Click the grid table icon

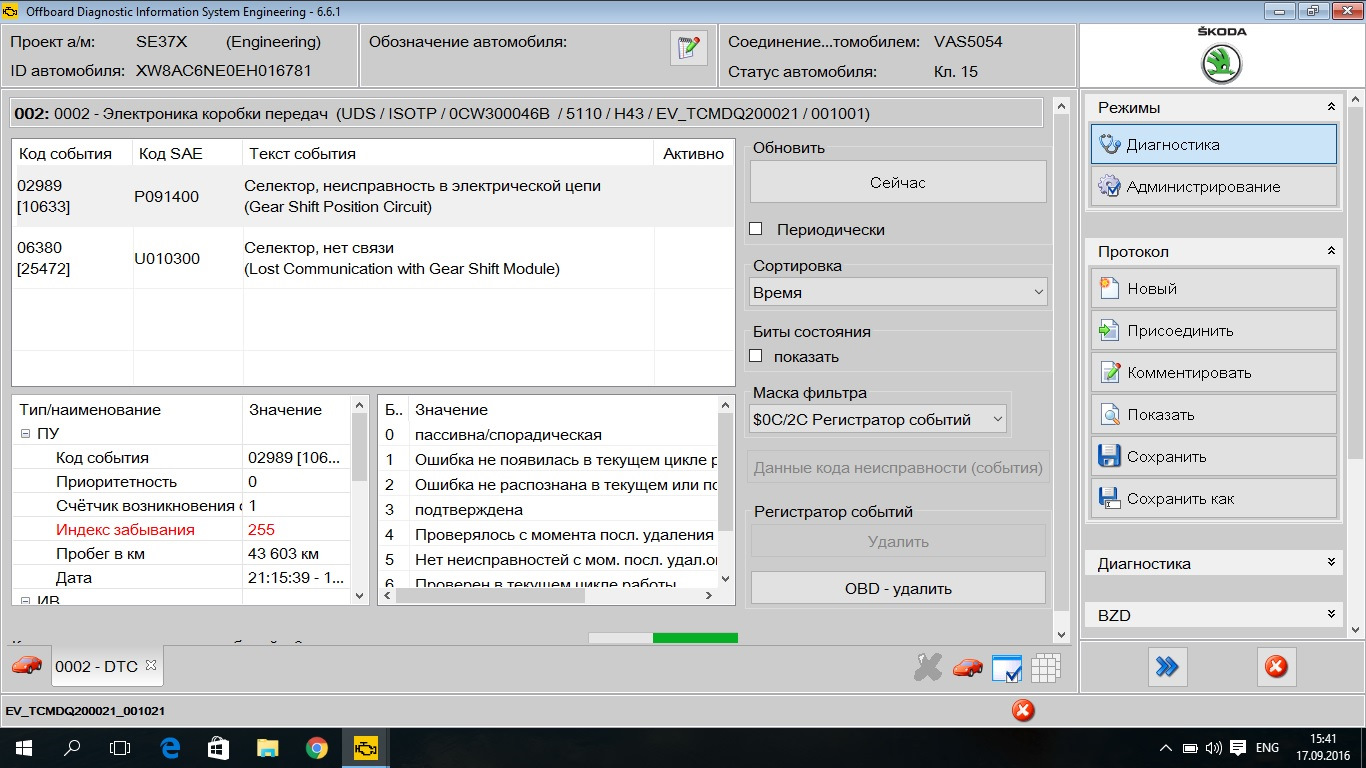[1045, 668]
